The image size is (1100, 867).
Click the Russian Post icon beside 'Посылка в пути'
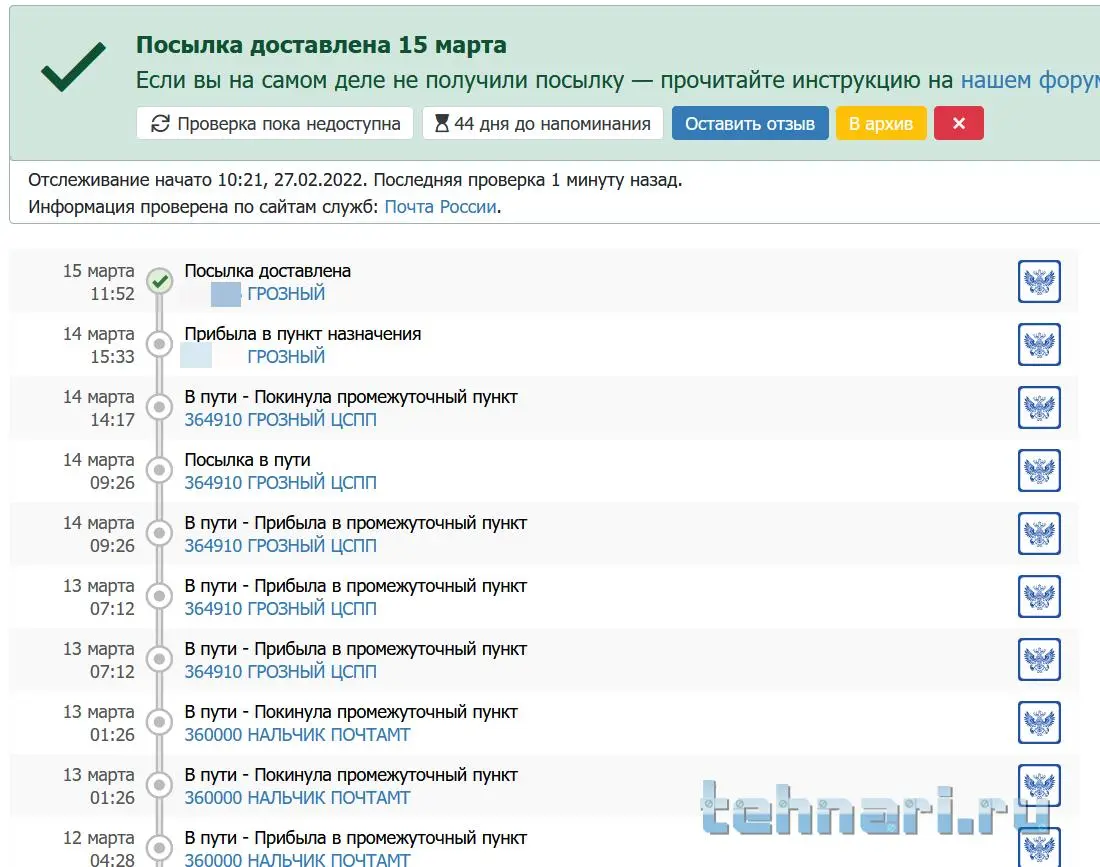coord(1039,471)
